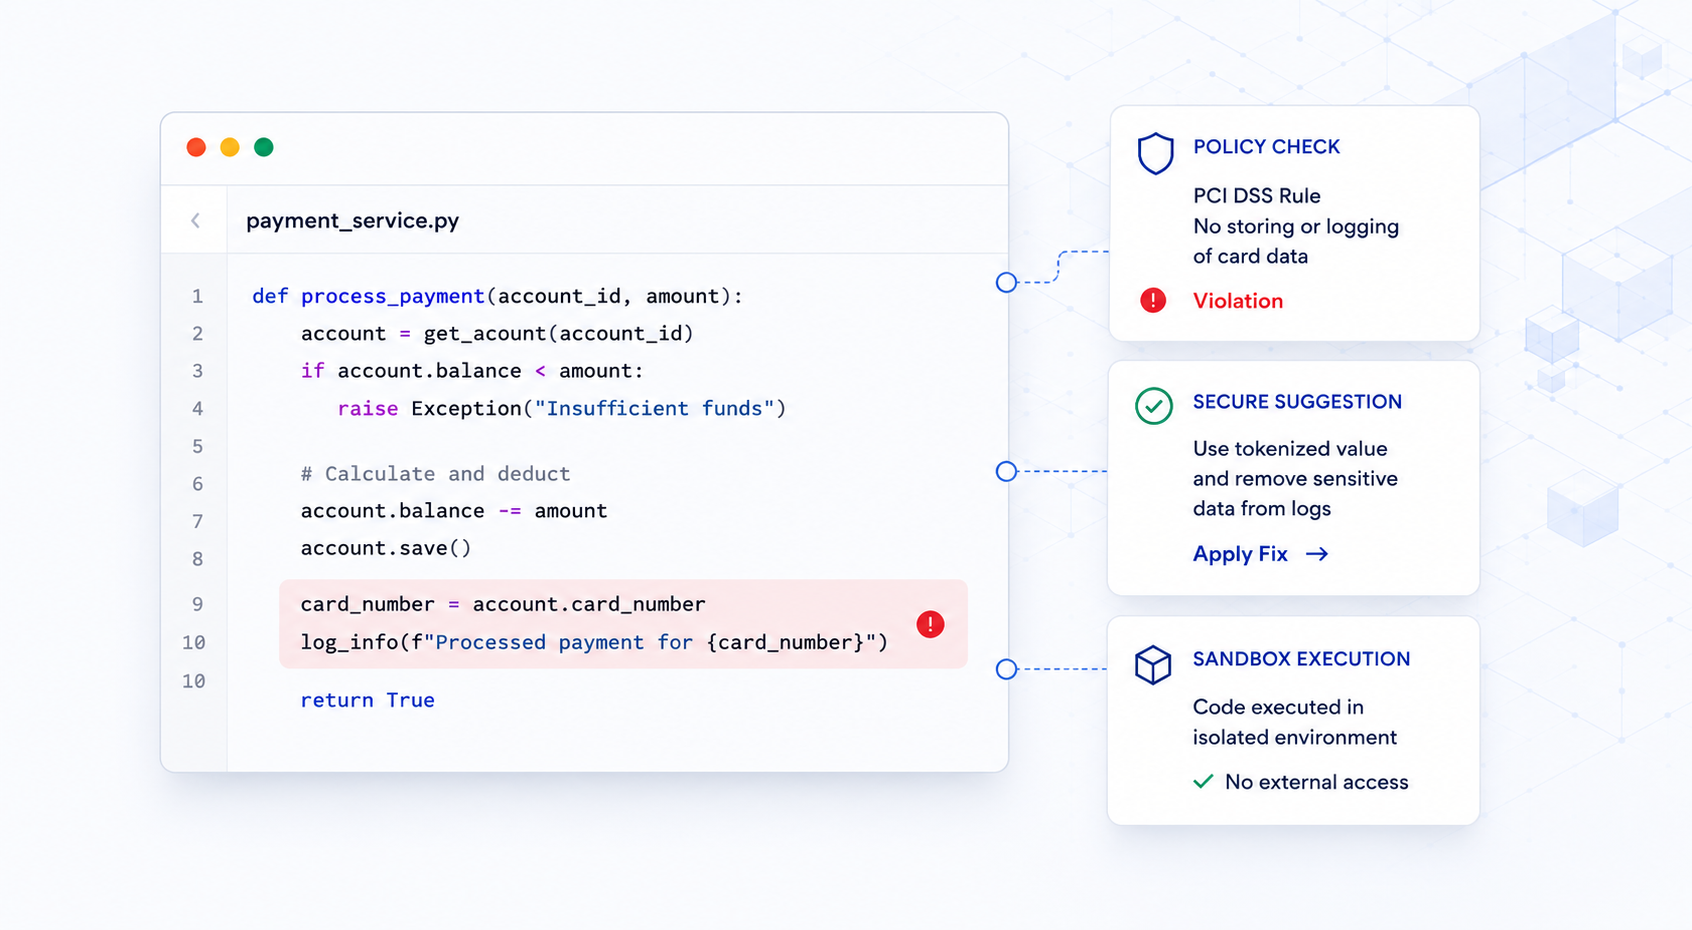Click the SECURE SUGGESTION heading
The width and height of the screenshot is (1692, 930).
click(1297, 402)
